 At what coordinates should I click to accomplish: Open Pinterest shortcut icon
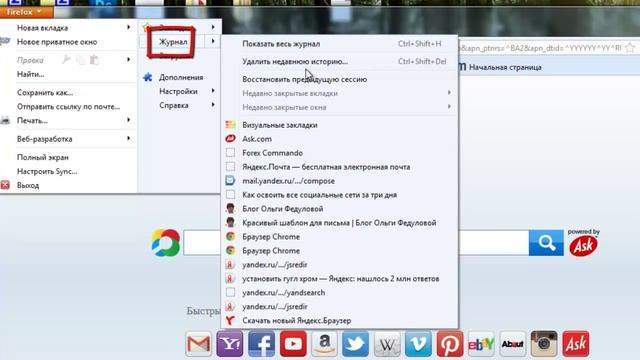[x=450, y=344]
